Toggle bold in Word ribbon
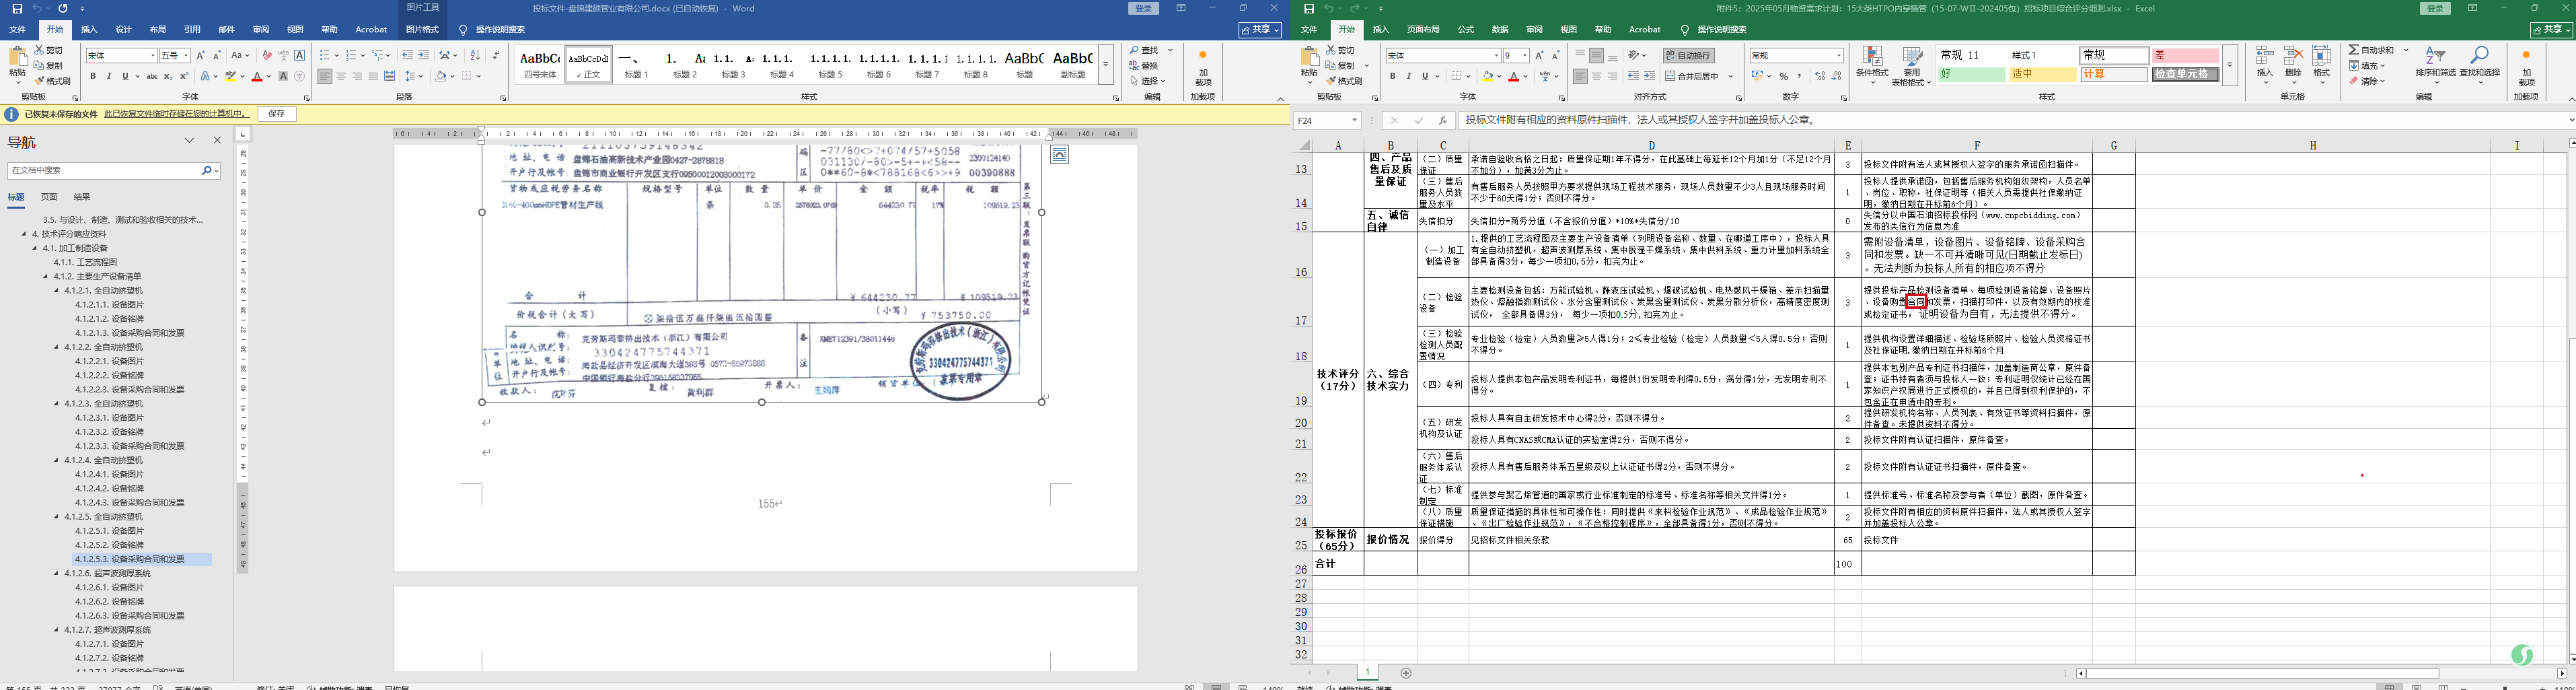Screen dimensions: 2576x690 pos(93,76)
